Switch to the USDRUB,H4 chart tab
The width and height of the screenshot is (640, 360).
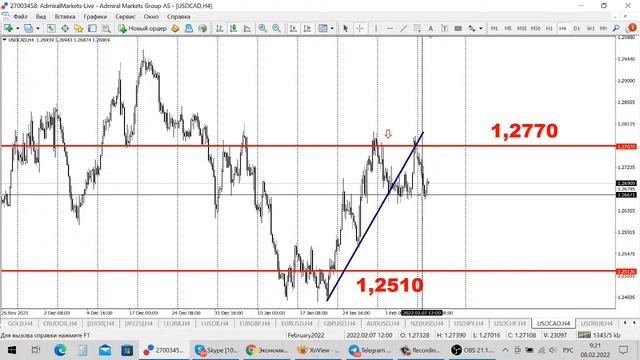596,323
